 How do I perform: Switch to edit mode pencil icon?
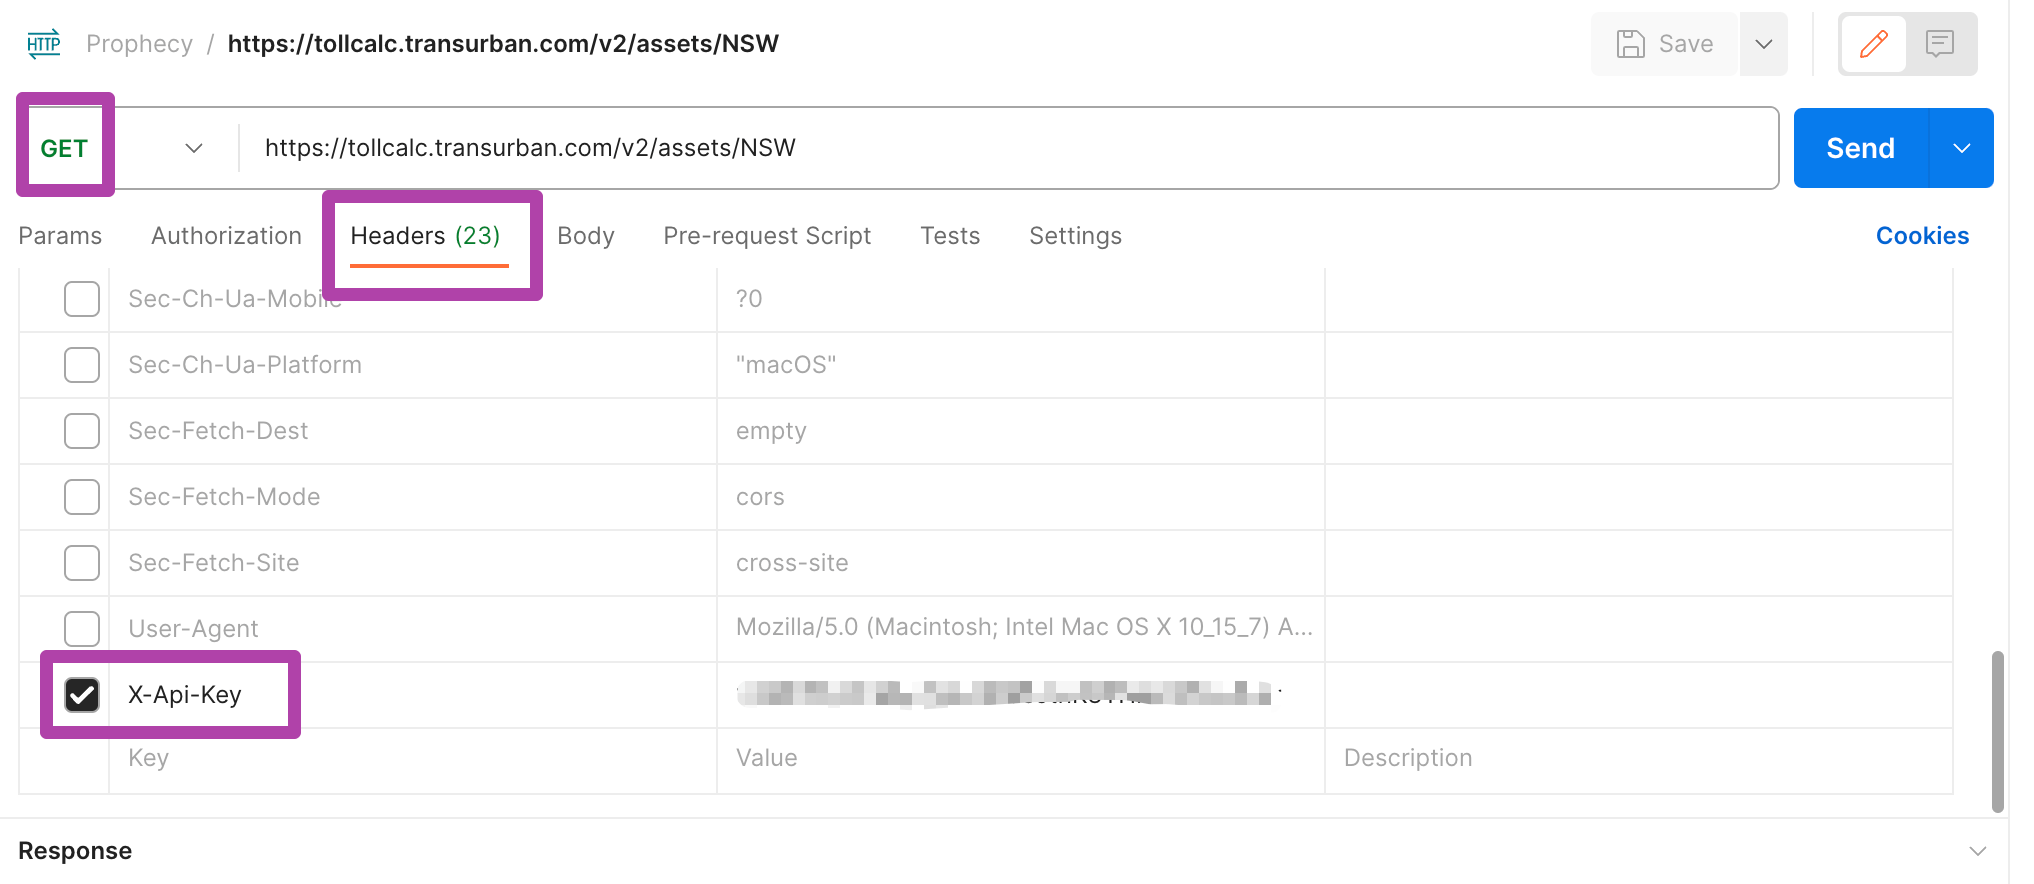point(1873,44)
